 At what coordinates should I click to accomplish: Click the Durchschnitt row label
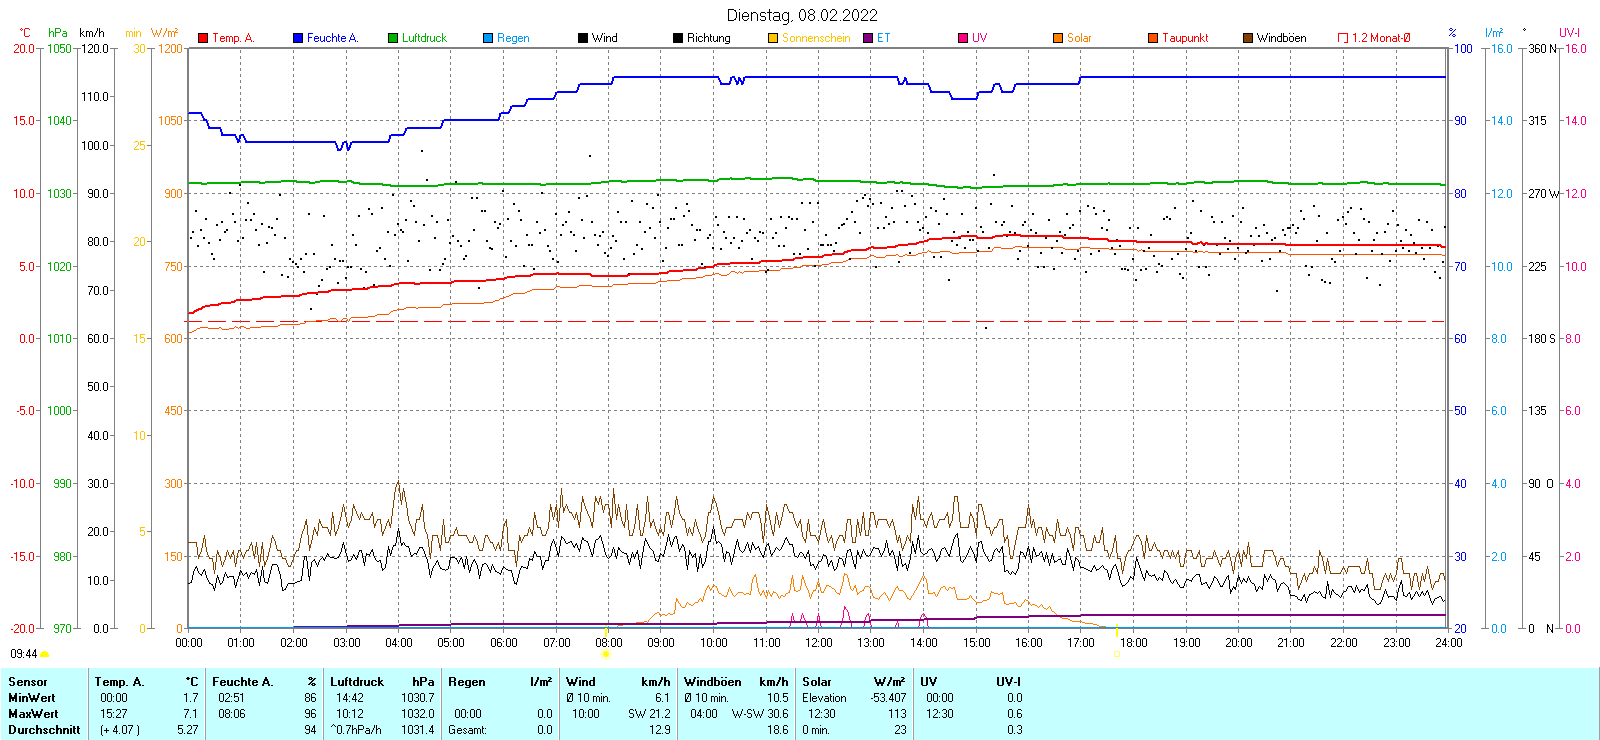click(44, 730)
